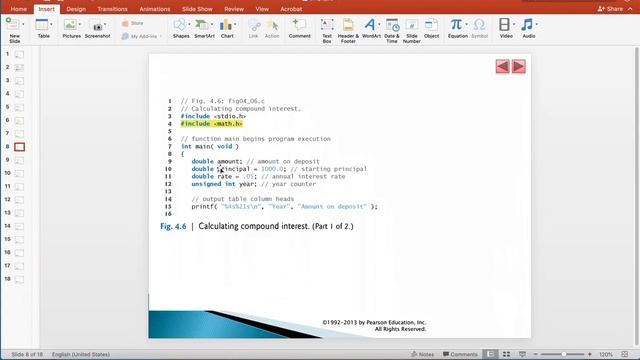Select slide 12 thumbnail

19,200
